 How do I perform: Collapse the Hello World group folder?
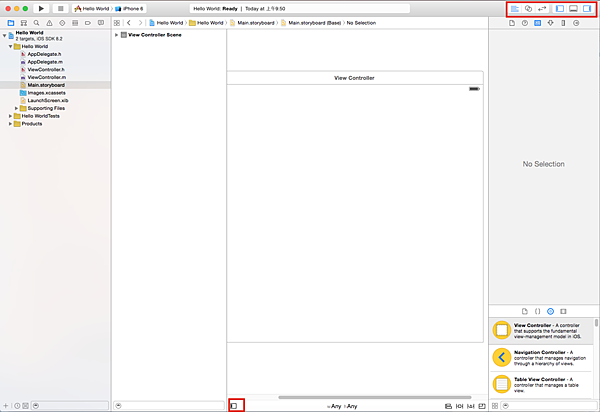click(x=11, y=46)
